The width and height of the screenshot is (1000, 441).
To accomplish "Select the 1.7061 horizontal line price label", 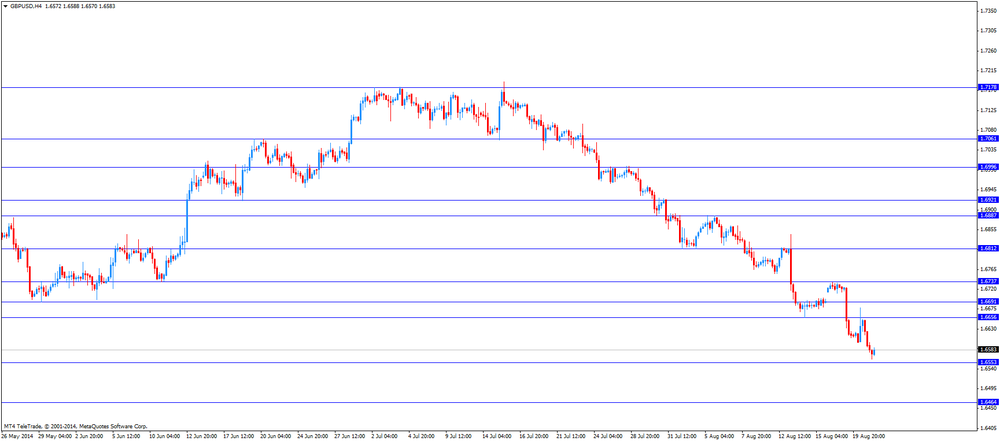I will pos(988,138).
